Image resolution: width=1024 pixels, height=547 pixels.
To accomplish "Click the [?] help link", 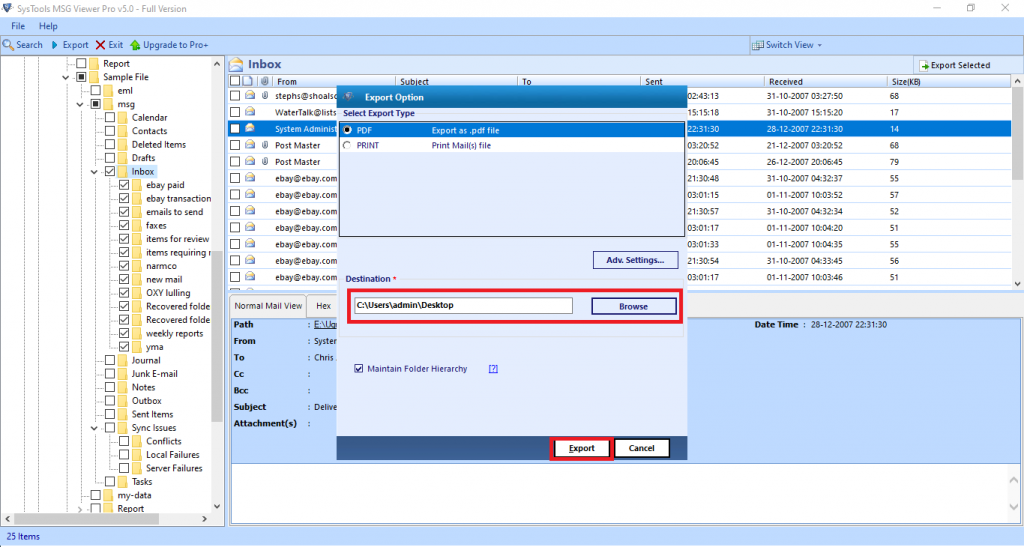I will click(x=493, y=369).
